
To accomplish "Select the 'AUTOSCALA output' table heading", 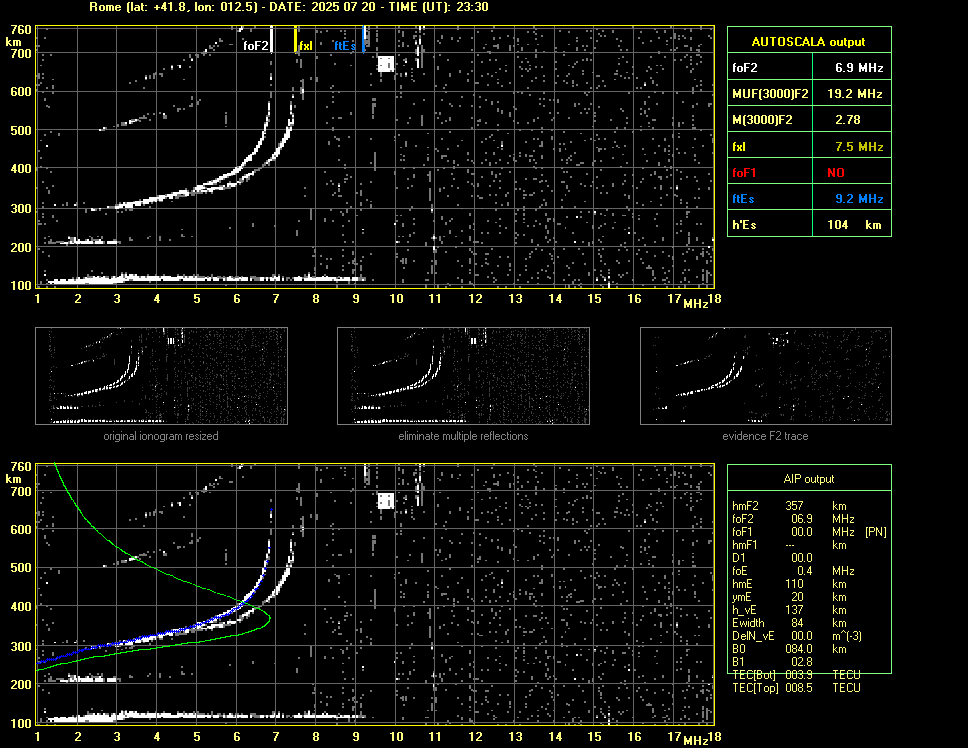I will coord(808,42).
